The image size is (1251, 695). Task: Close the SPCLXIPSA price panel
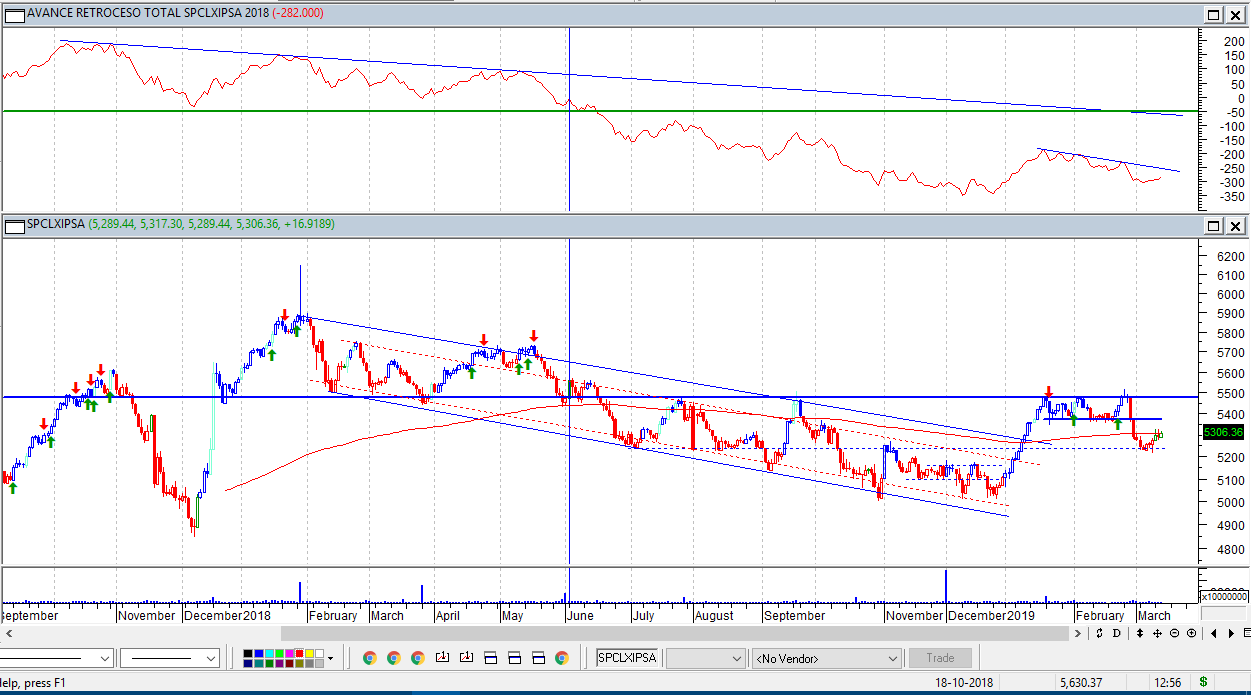click(1235, 224)
